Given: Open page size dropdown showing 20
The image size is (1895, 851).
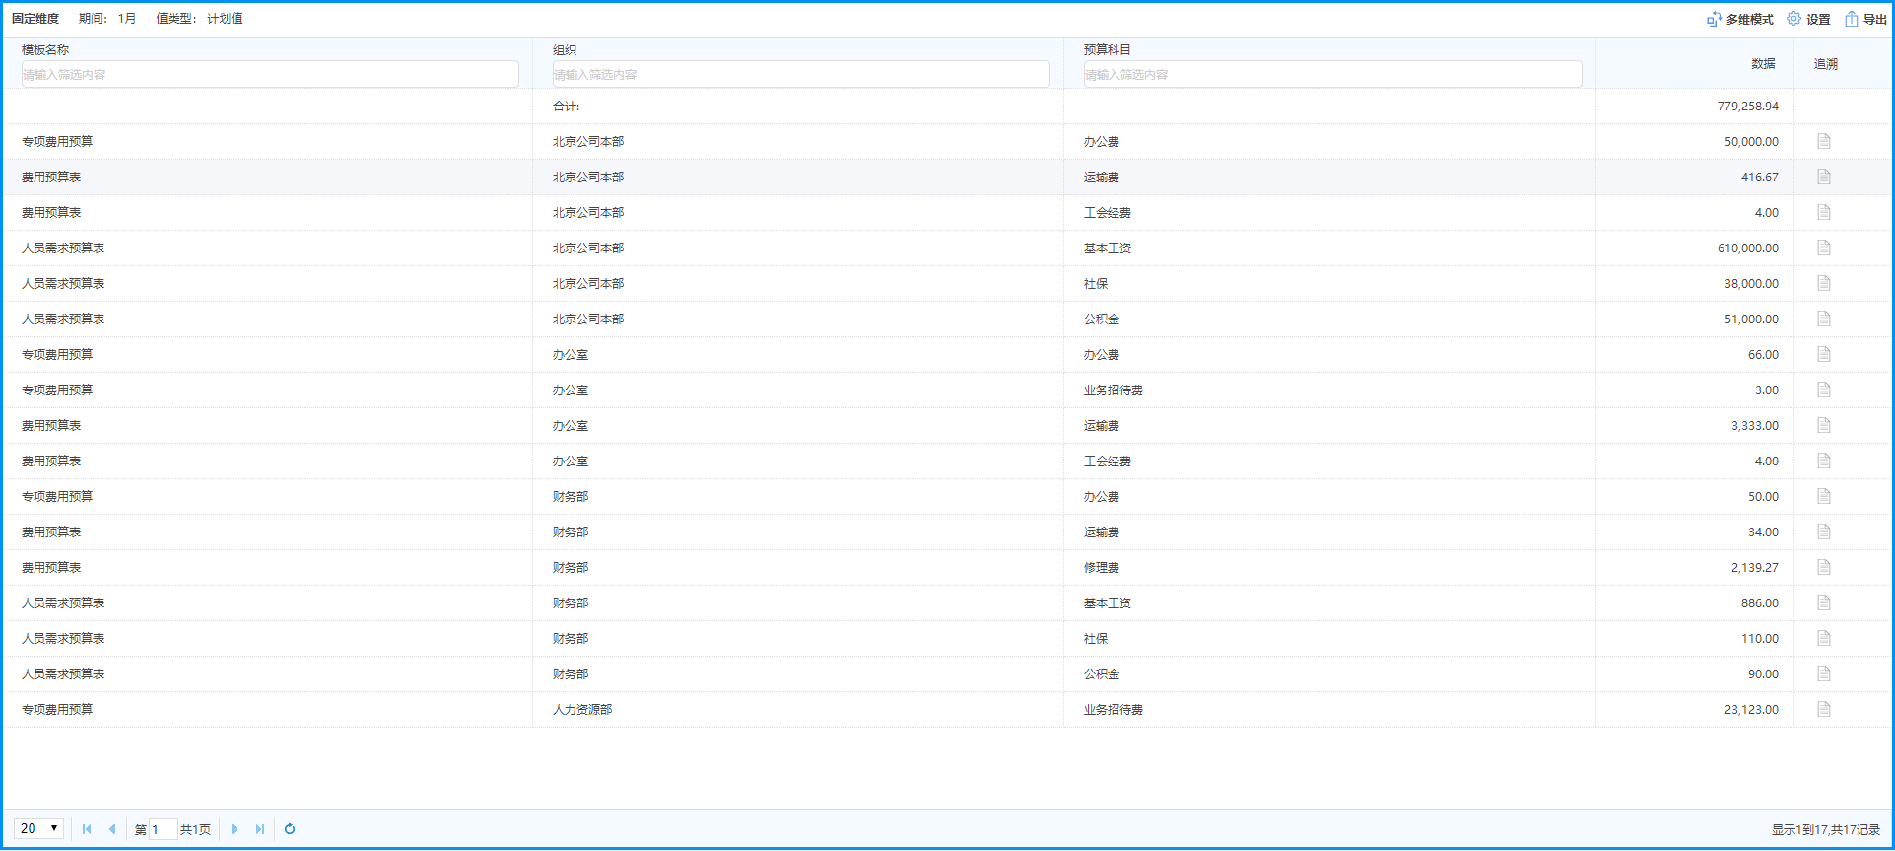Looking at the screenshot, I should coord(39,828).
